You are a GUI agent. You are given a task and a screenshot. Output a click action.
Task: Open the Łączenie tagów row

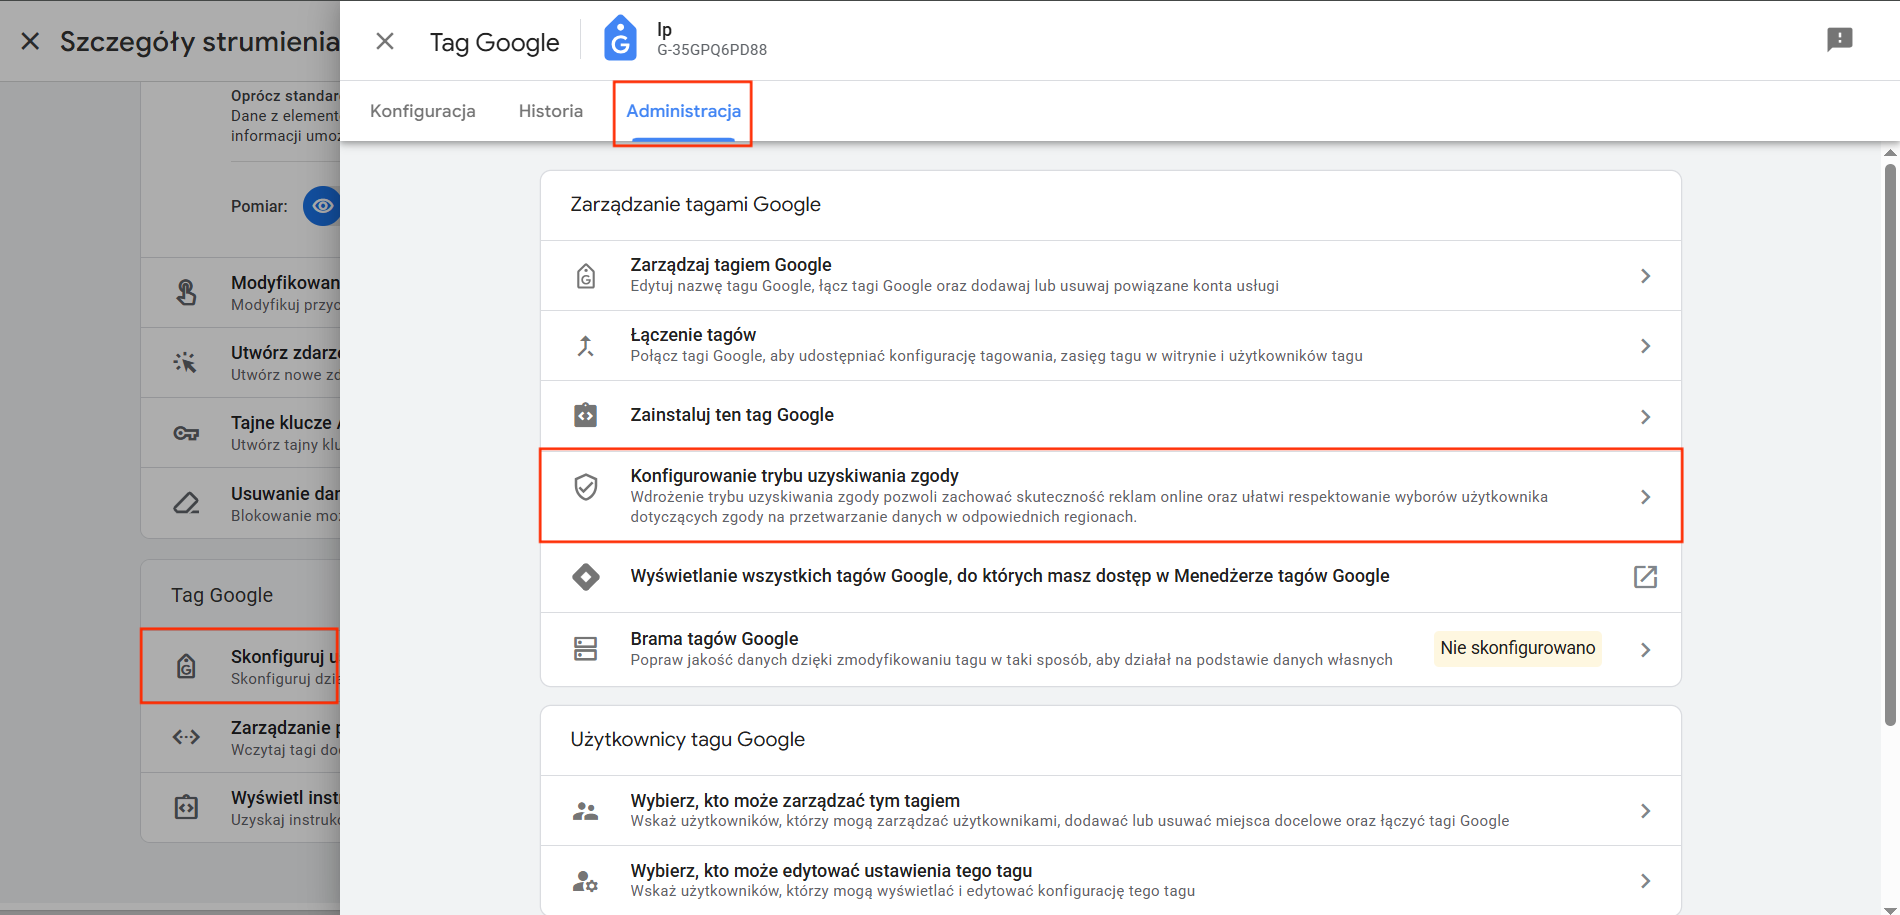pyautogui.click(x=1110, y=345)
